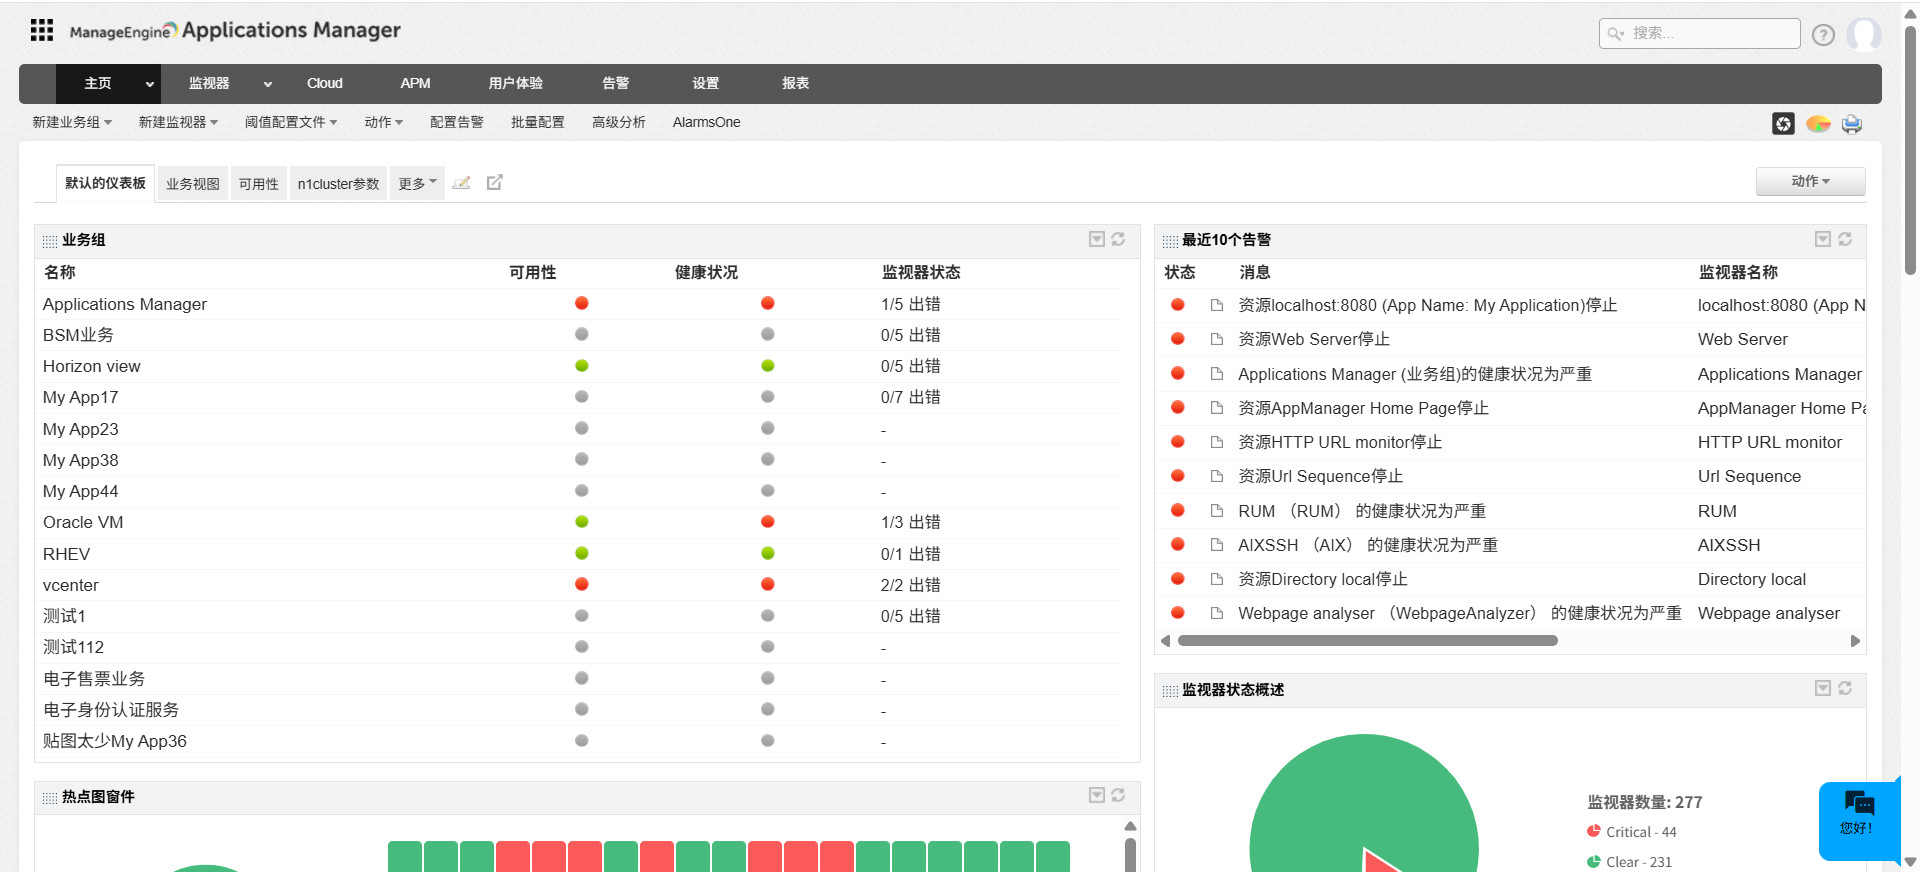Click the alarms widget scroll right arrow
The image size is (1920, 872).
1855,641
